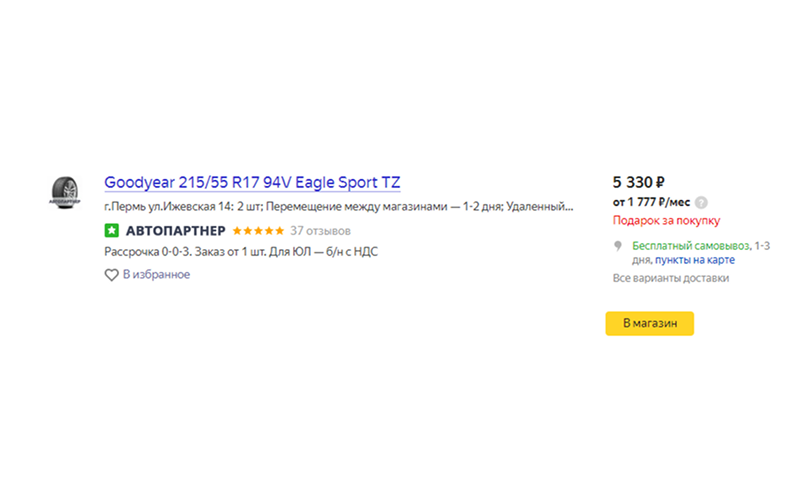
Task: Click the heart favorites icon
Action: click(111, 274)
